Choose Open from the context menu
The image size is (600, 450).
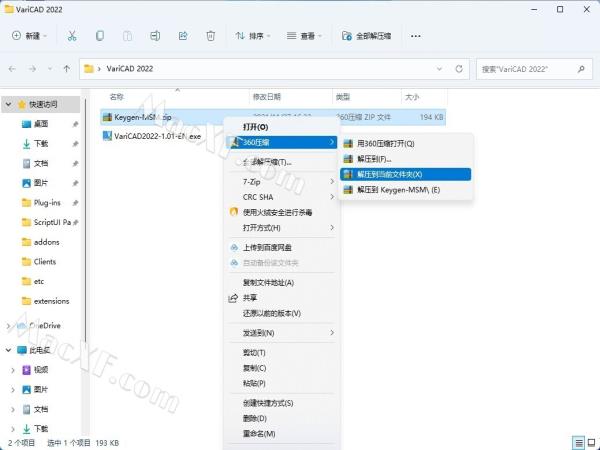pyautogui.click(x=281, y=127)
